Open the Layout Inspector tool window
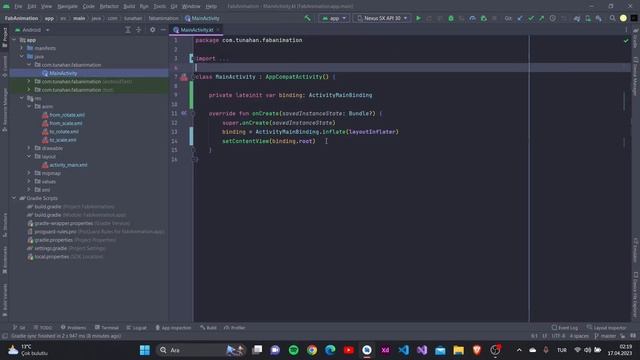The width and height of the screenshot is (640, 360). [x=606, y=328]
